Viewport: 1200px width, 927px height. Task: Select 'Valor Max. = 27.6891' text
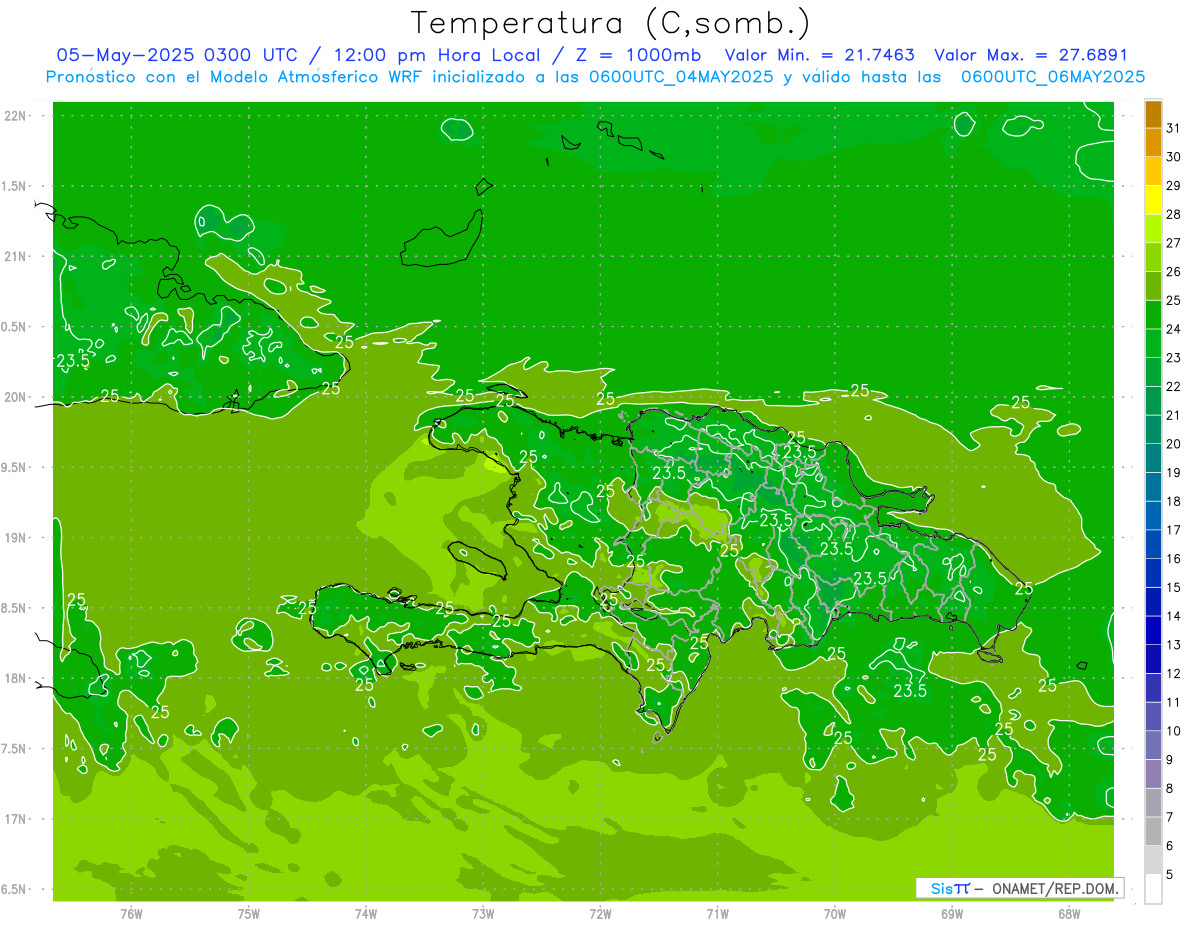click(1031, 55)
